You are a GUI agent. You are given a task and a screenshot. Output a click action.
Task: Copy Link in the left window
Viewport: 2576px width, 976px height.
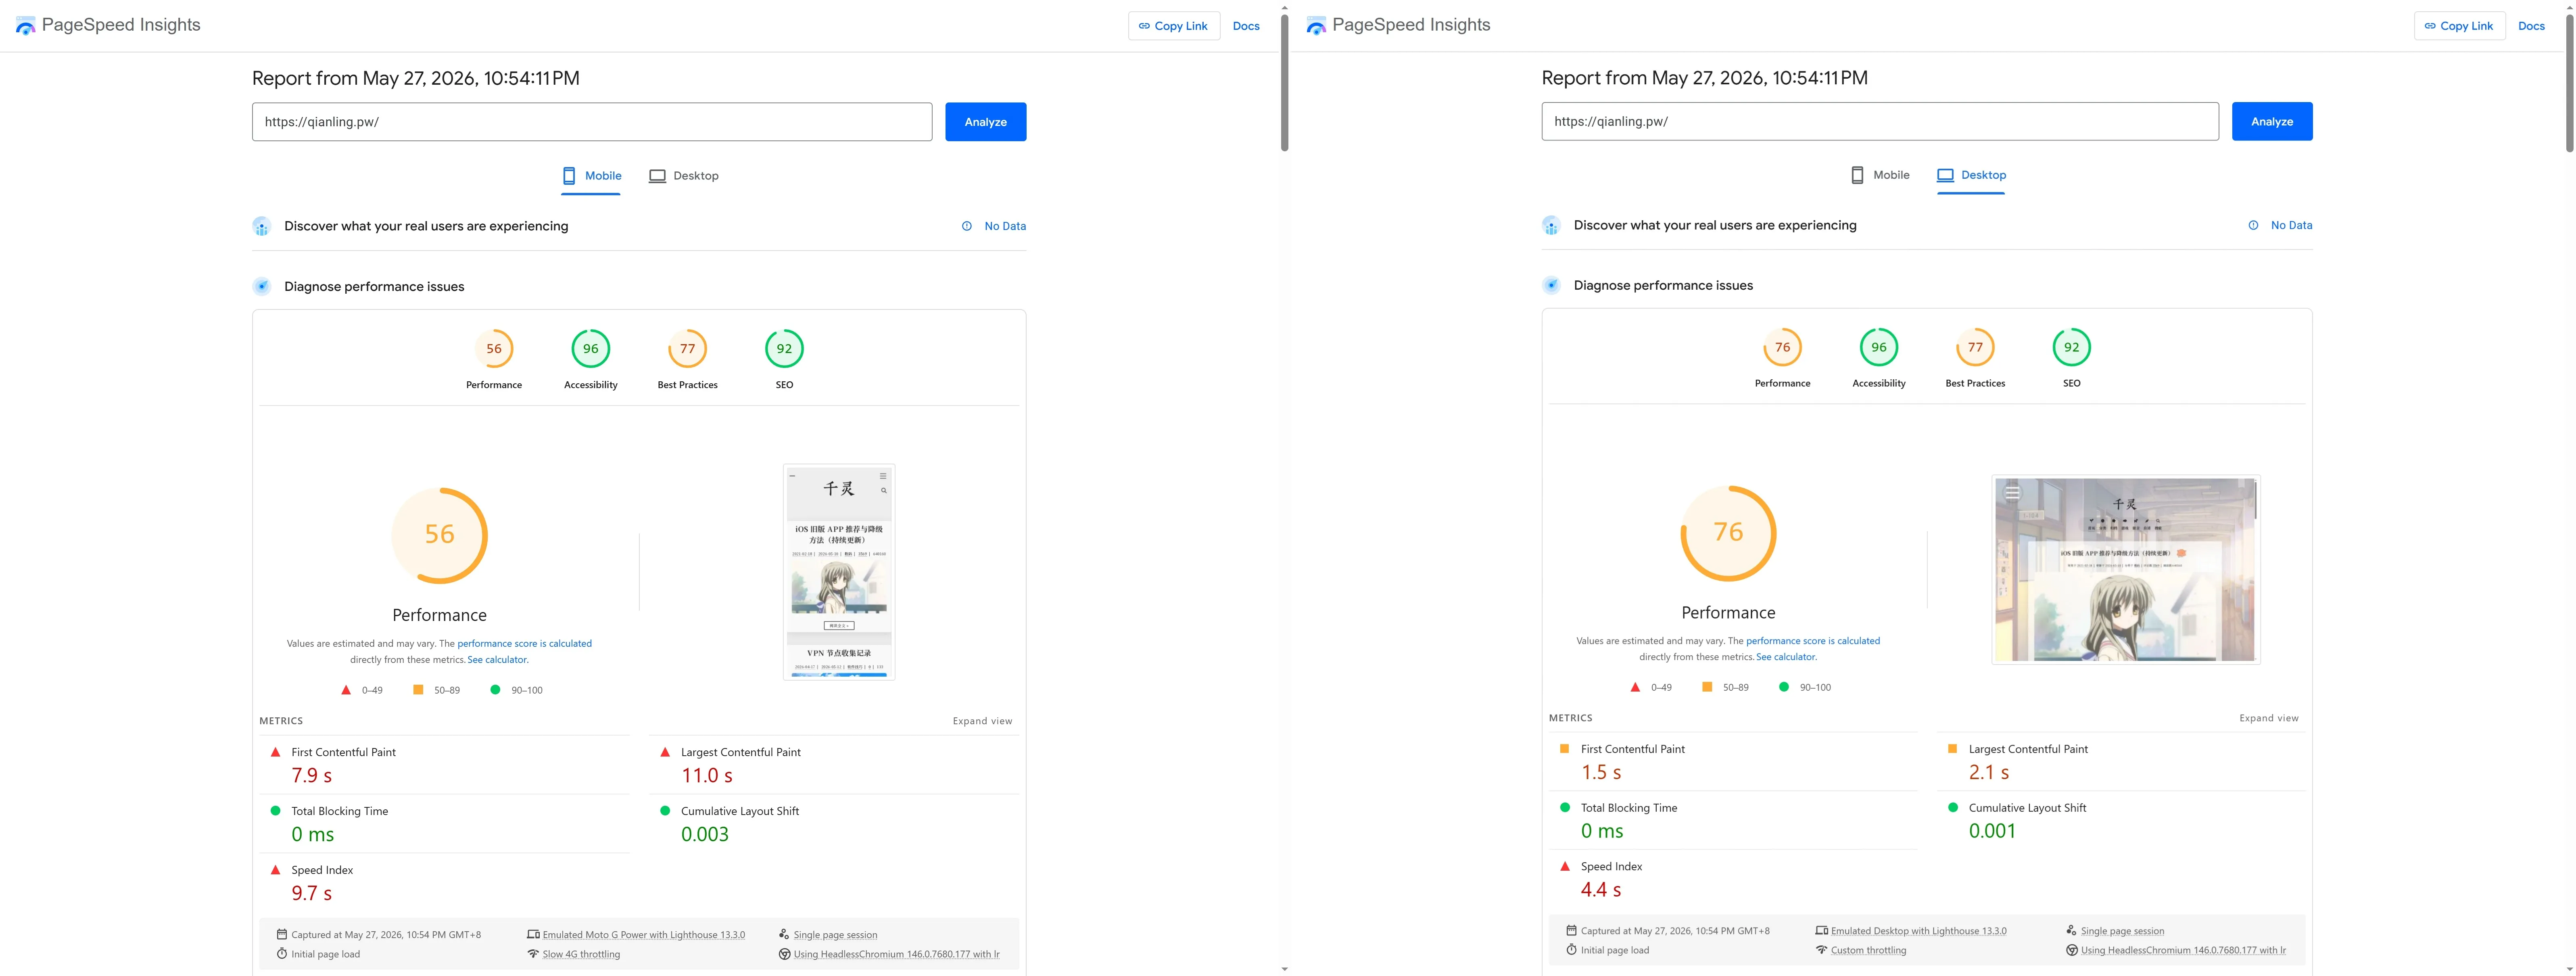pos(1174,26)
